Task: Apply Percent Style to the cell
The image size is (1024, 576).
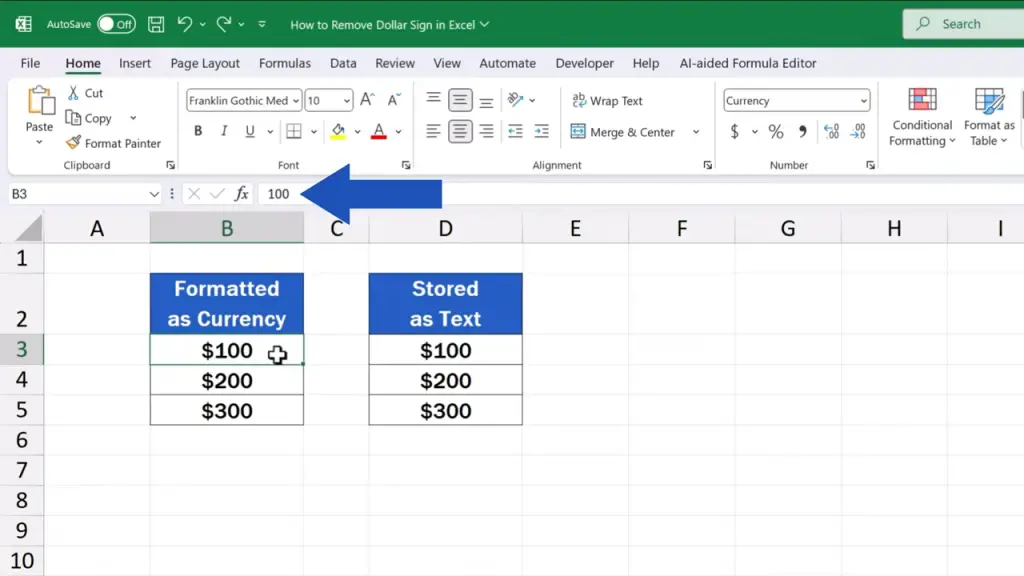Action: tap(776, 132)
